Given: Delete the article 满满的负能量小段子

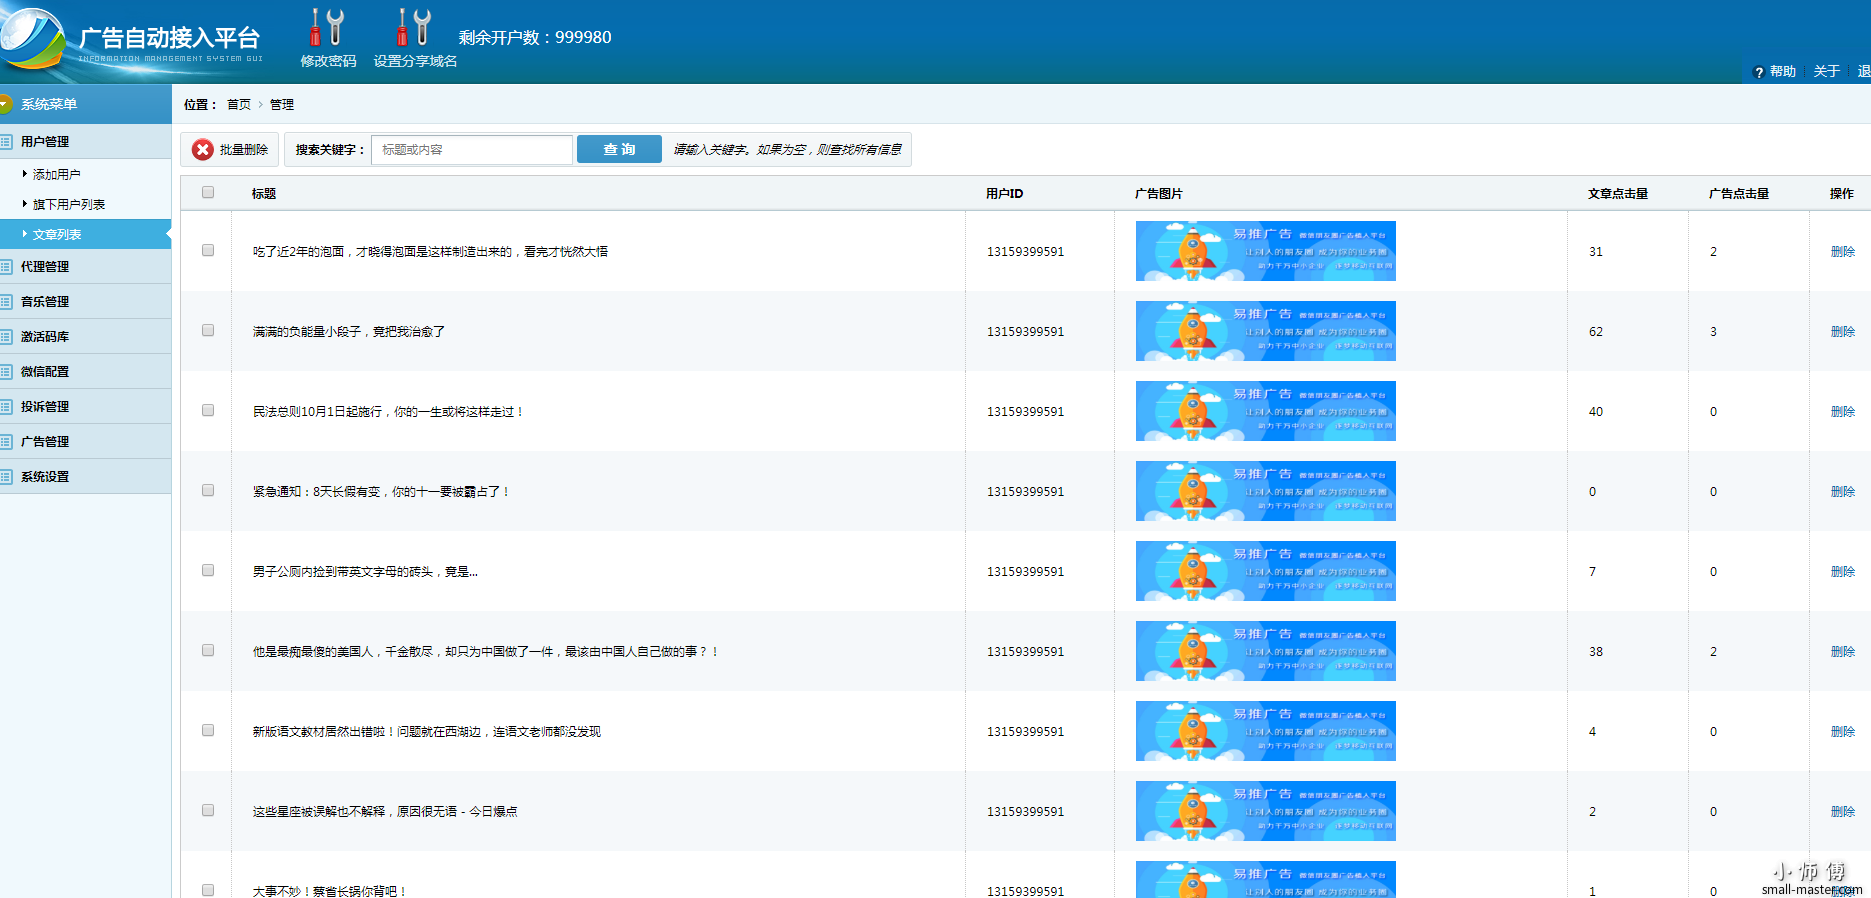Looking at the screenshot, I should pos(1843,332).
